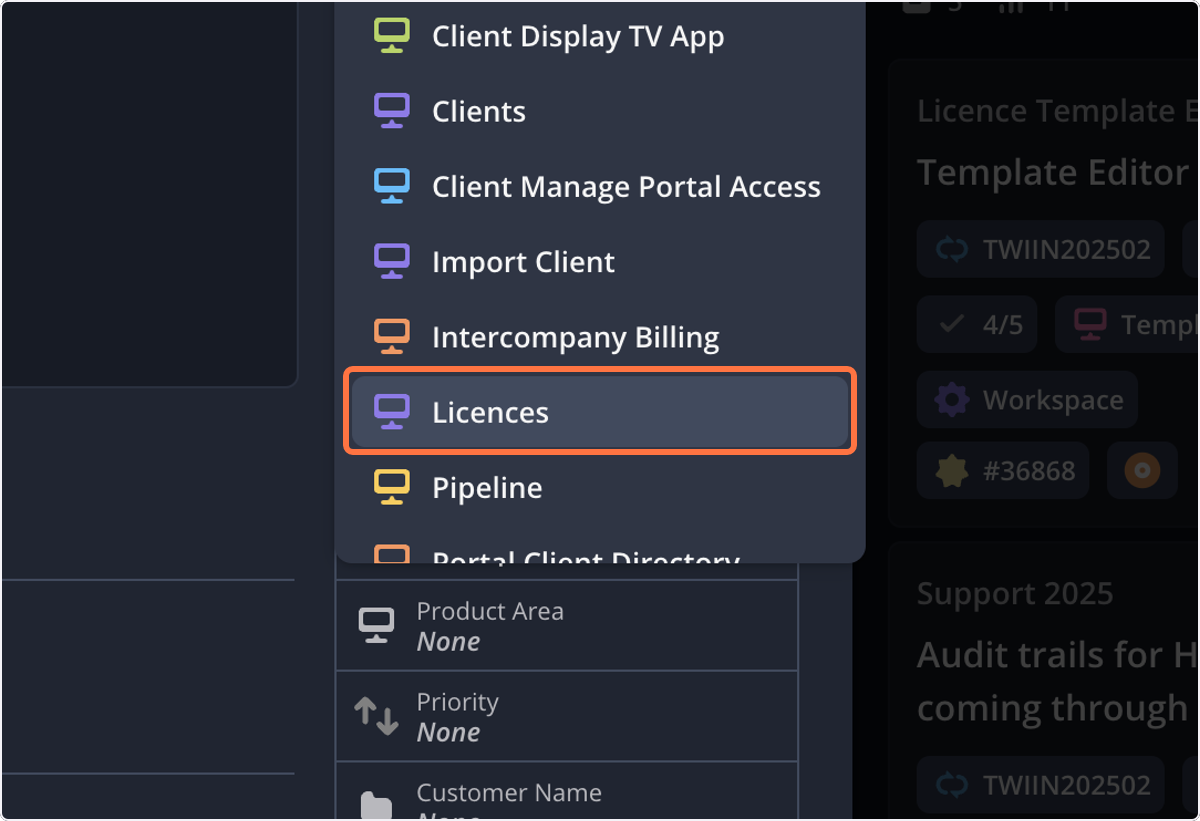Click the #36868 badge

point(1003,471)
